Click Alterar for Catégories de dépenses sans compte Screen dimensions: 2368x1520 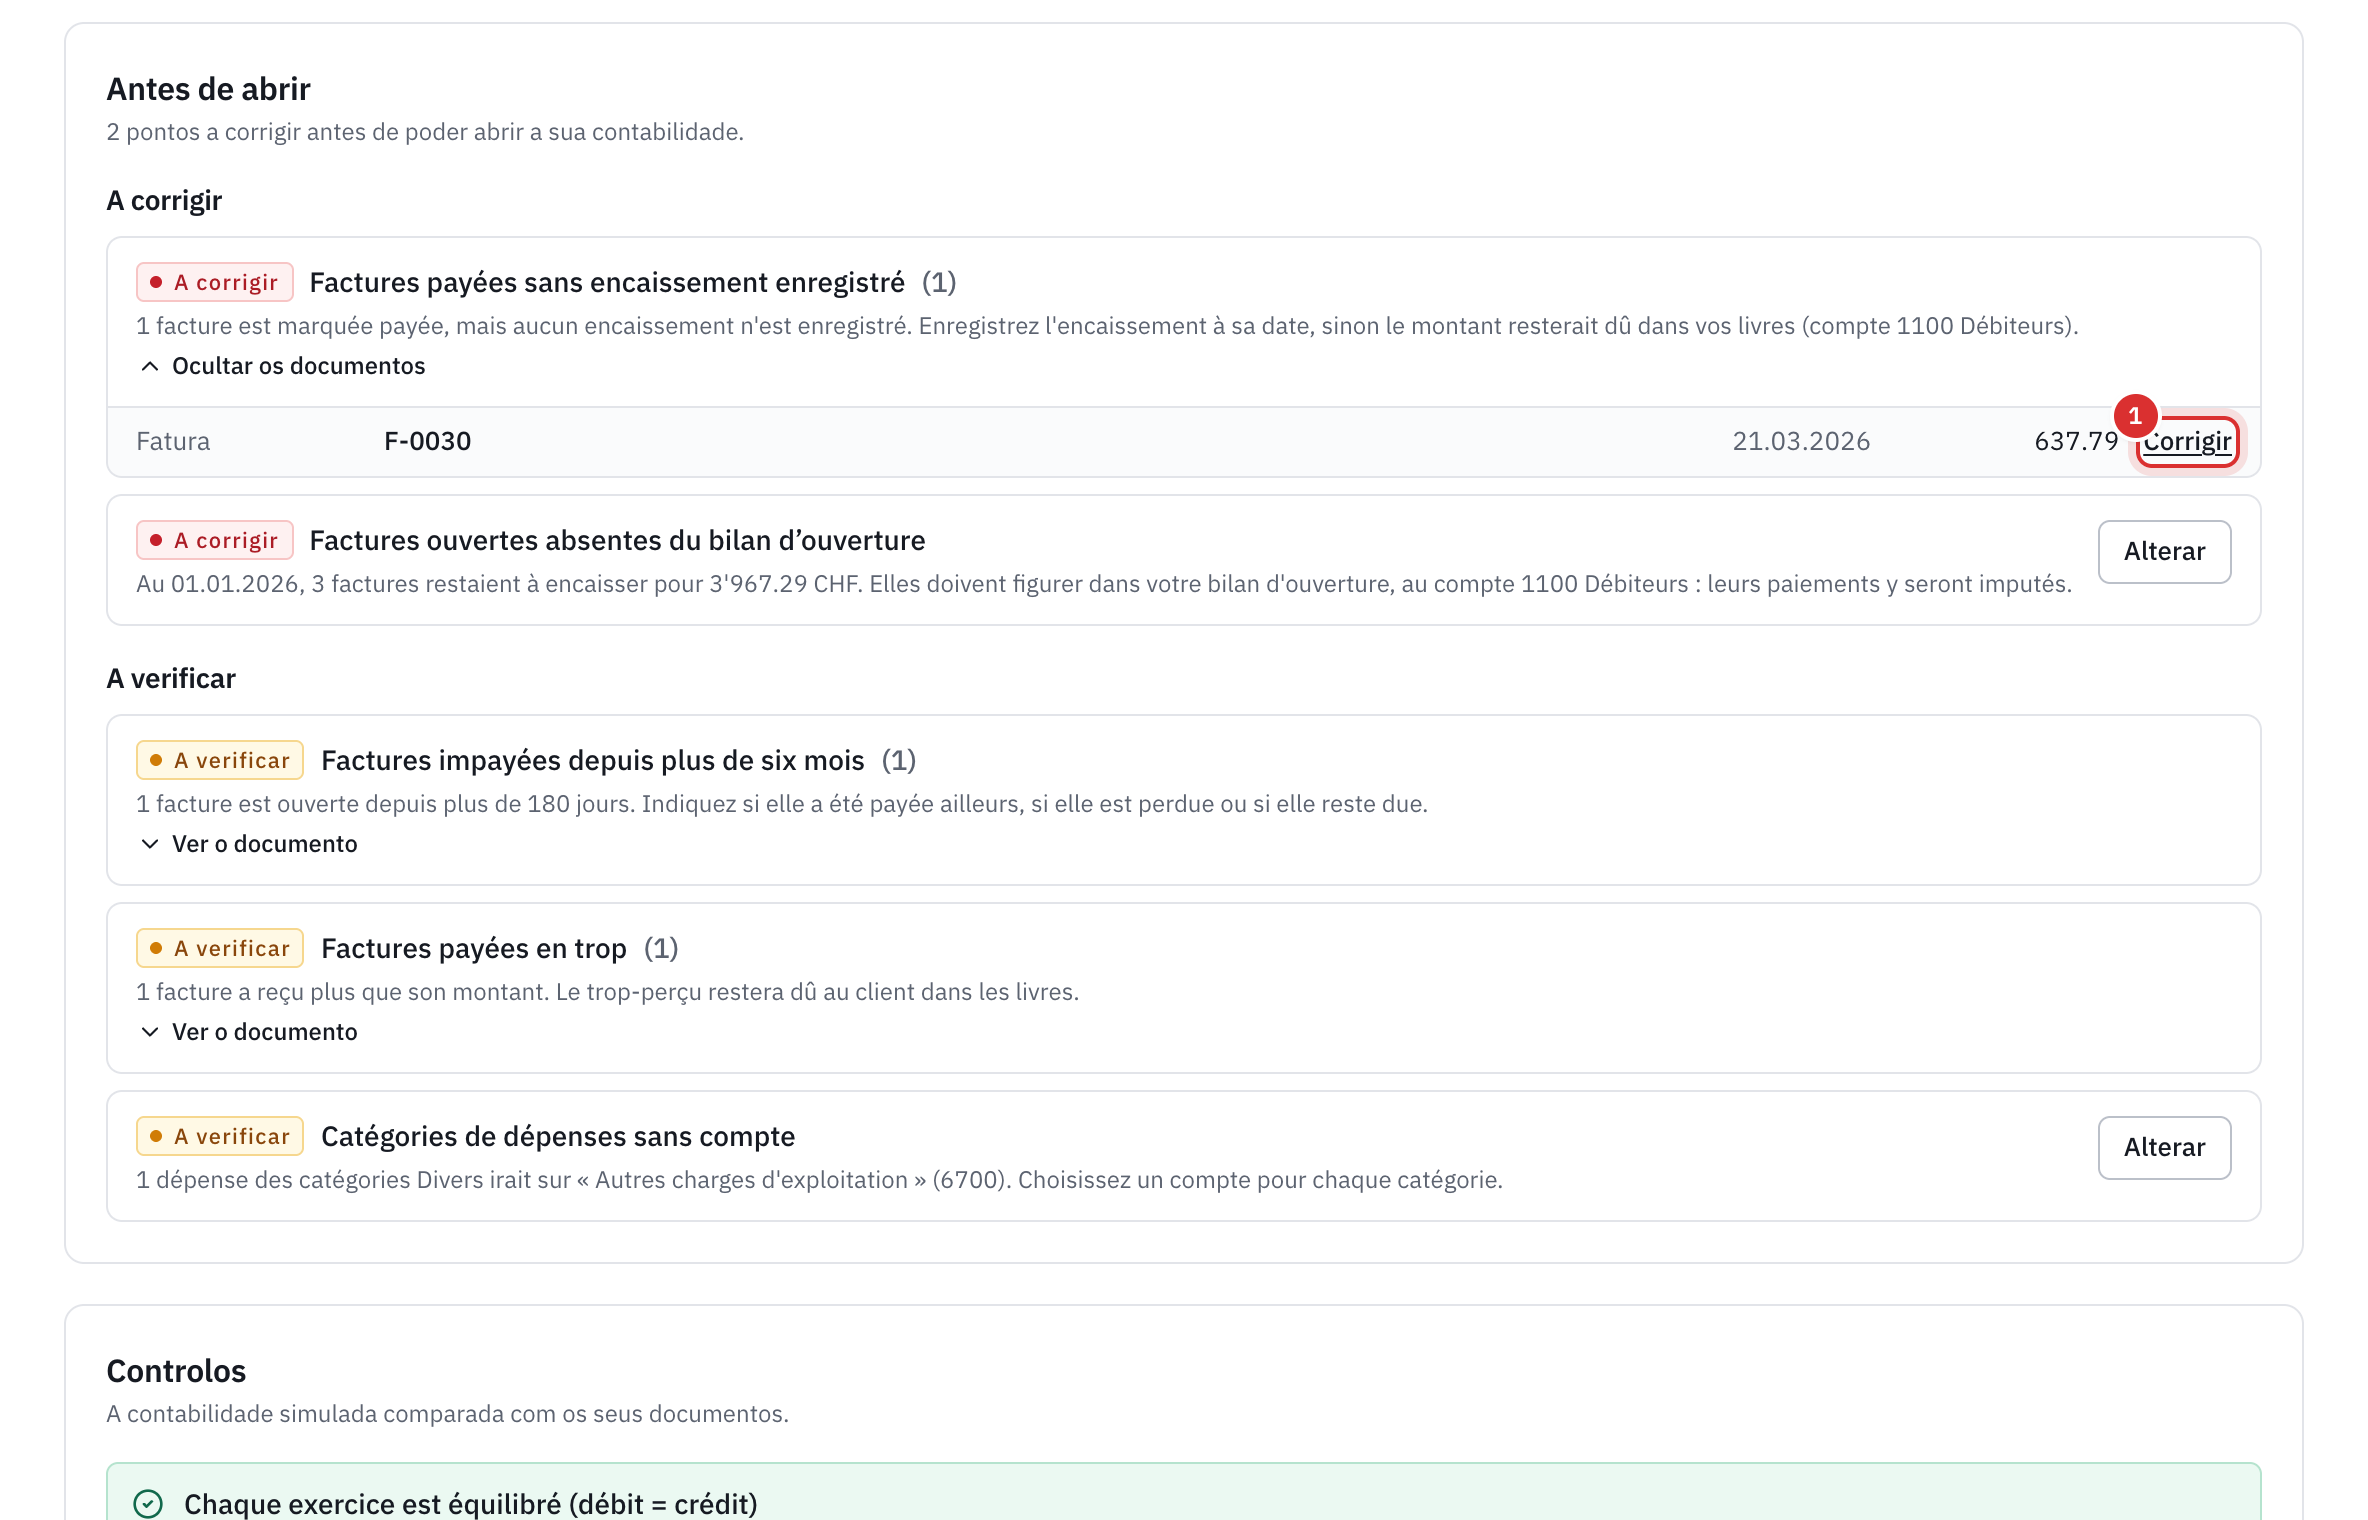[x=2164, y=1147]
